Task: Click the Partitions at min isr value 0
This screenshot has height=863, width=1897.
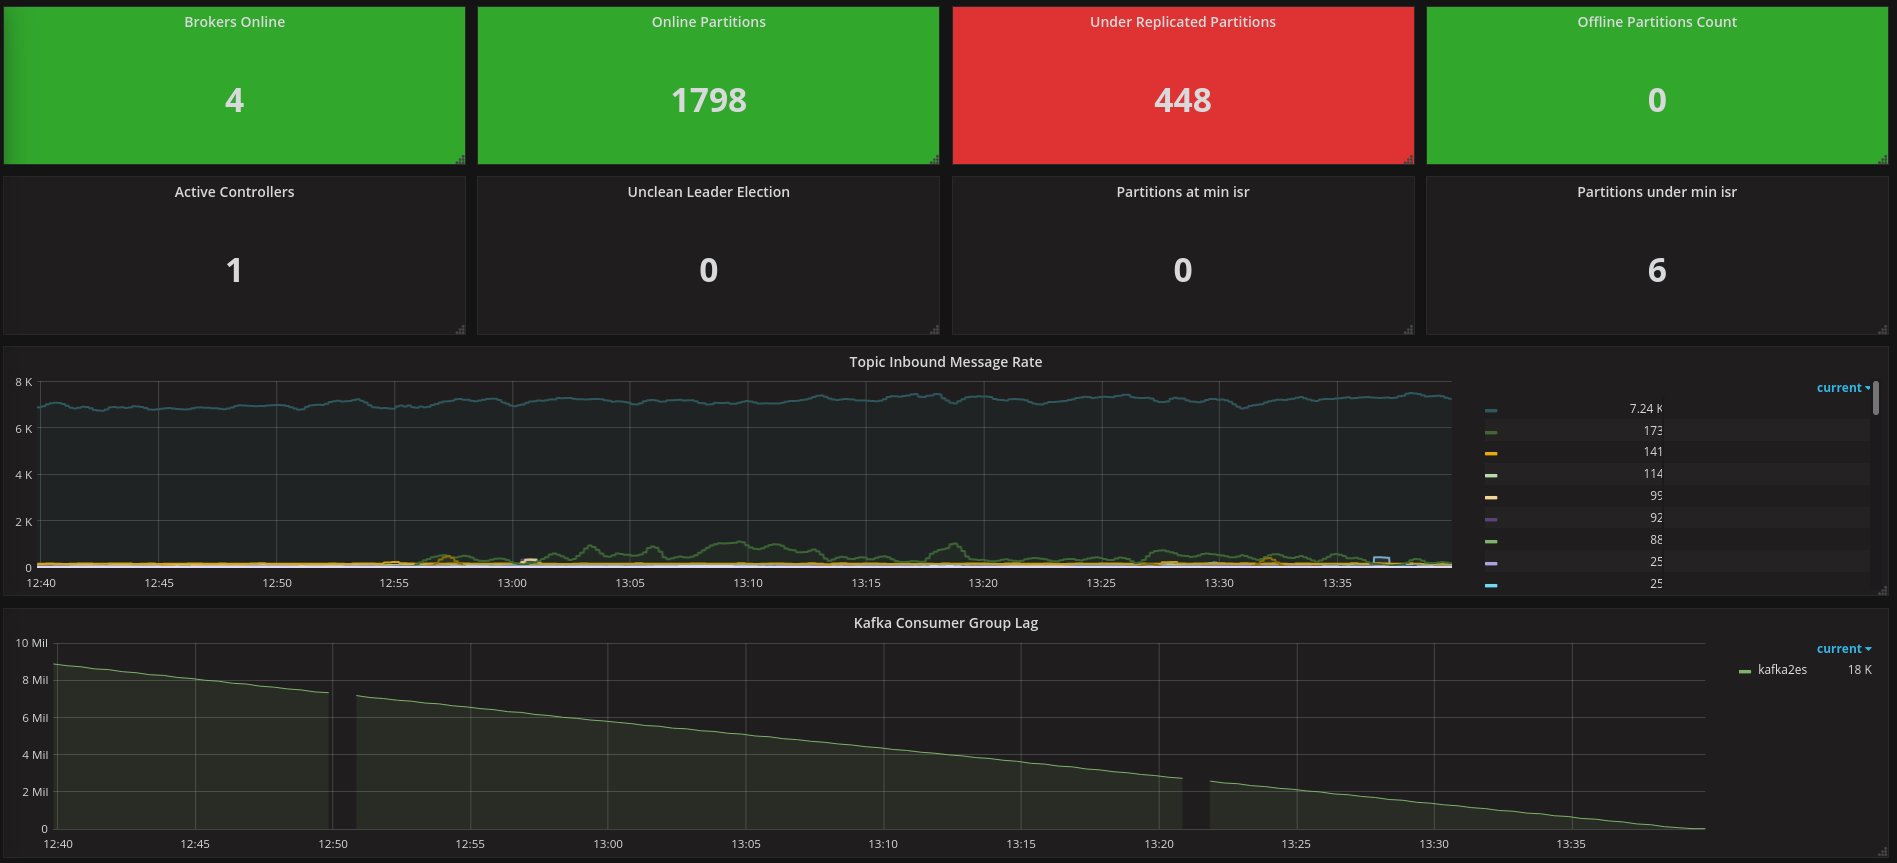Action: 1182,270
